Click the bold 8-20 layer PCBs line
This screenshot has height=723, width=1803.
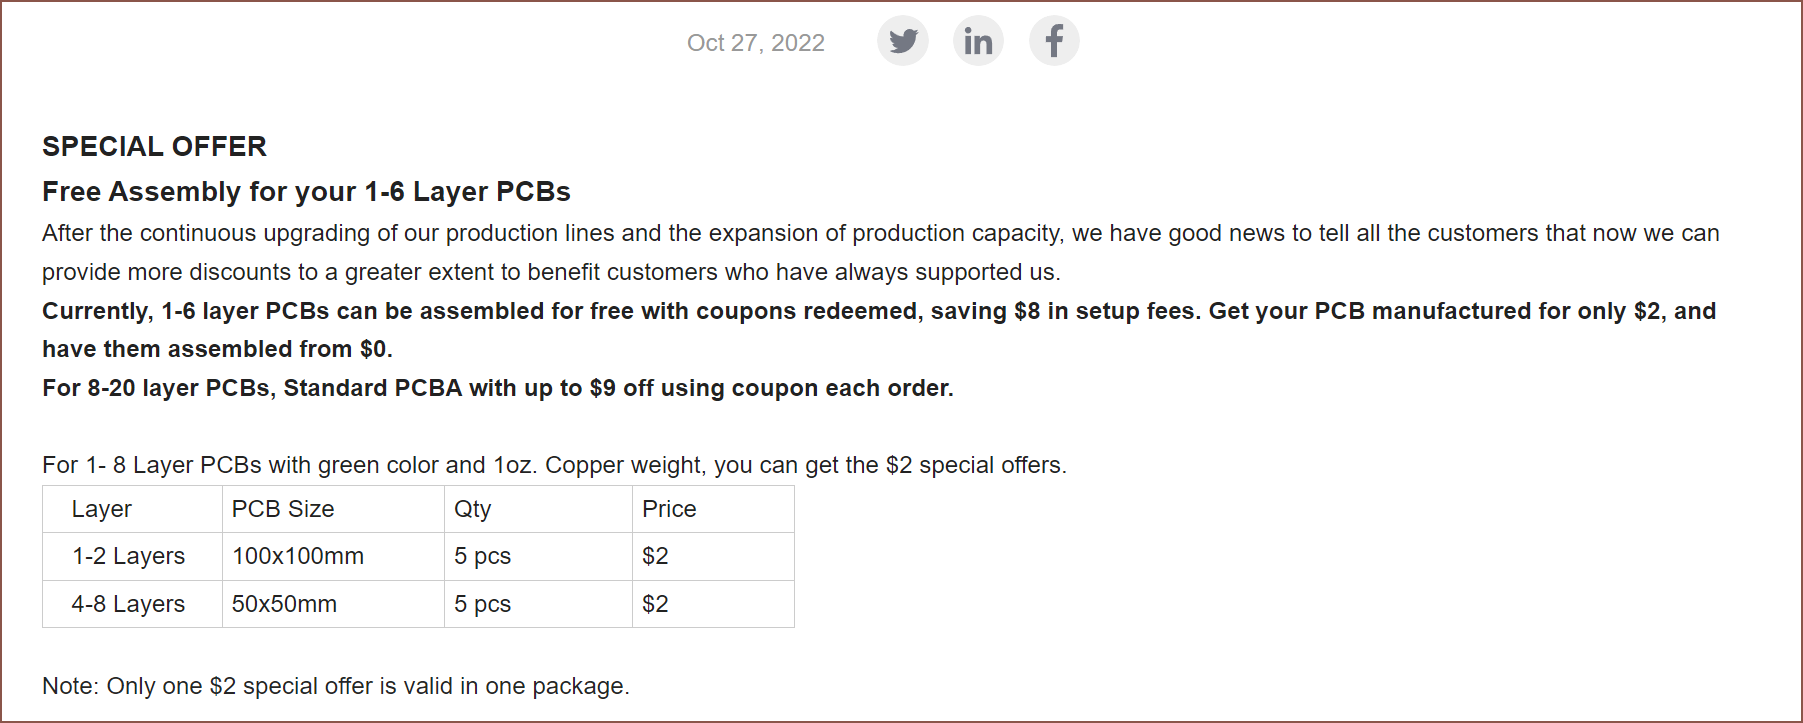(x=497, y=388)
